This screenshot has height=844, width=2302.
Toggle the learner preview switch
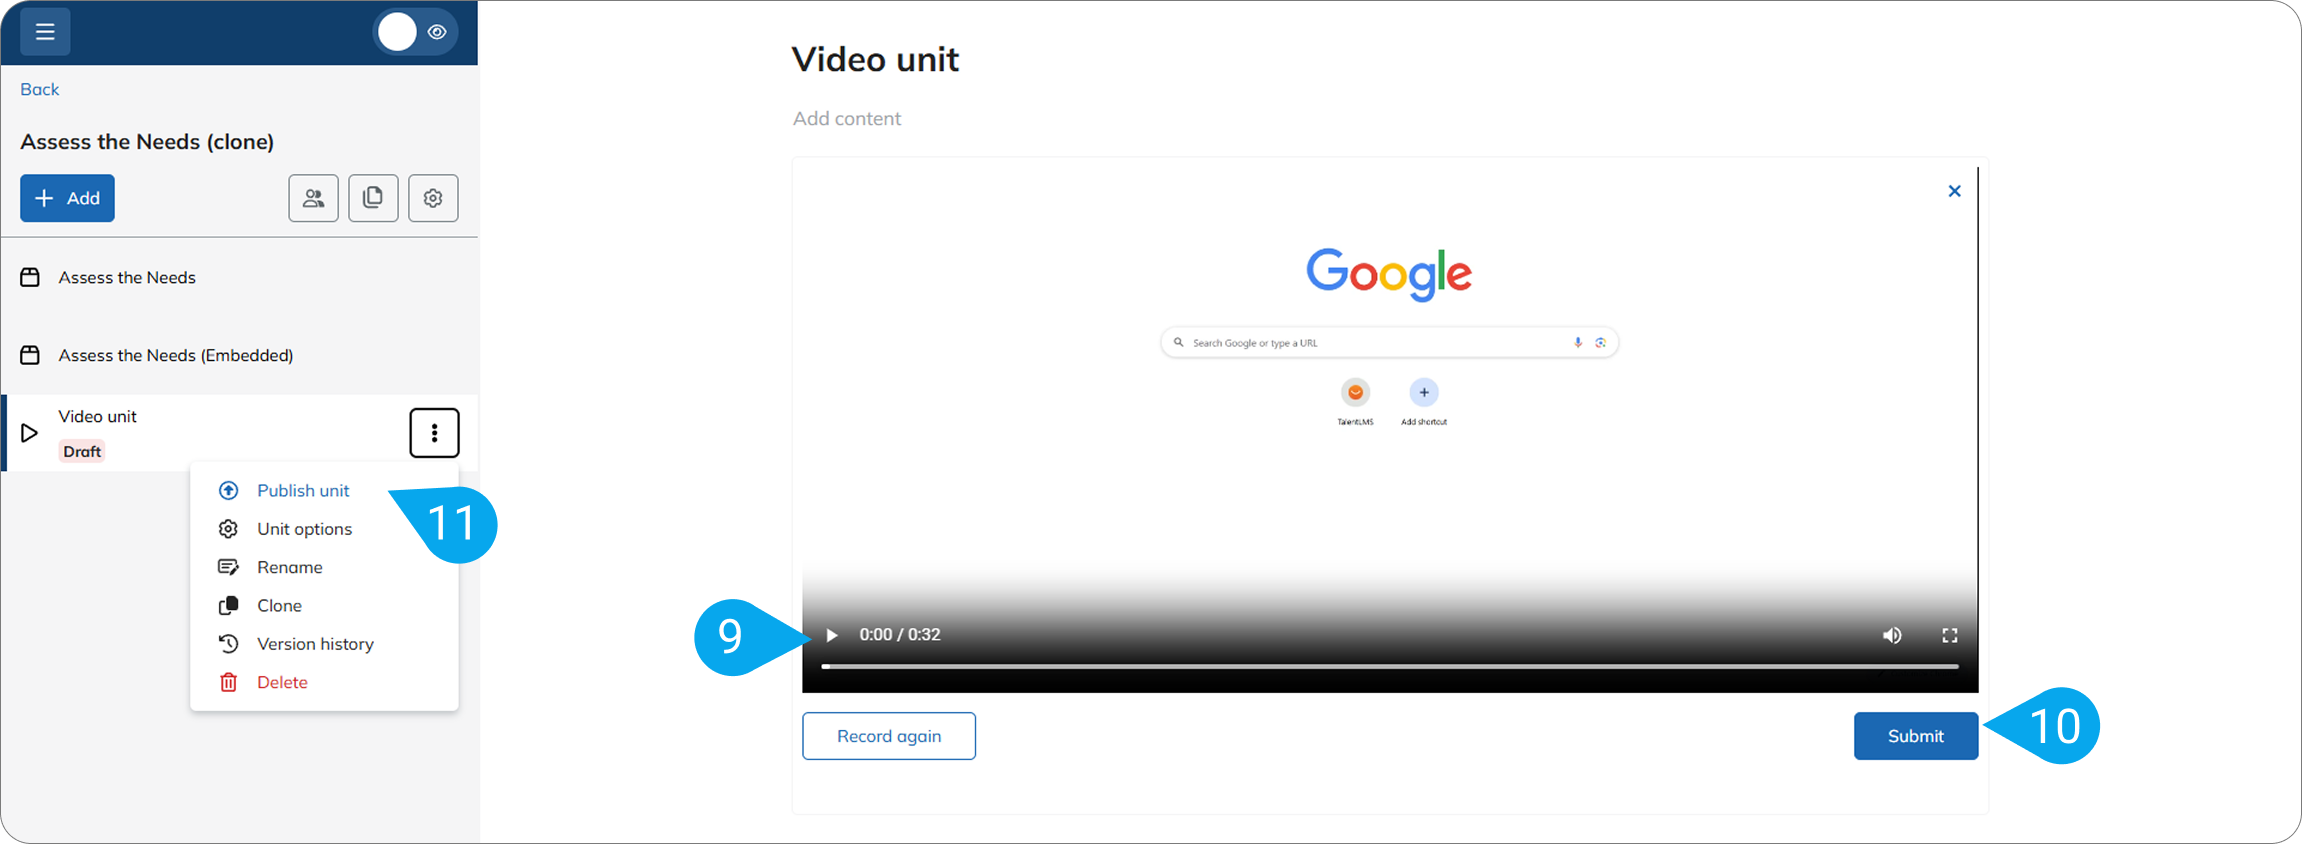[x=416, y=32]
